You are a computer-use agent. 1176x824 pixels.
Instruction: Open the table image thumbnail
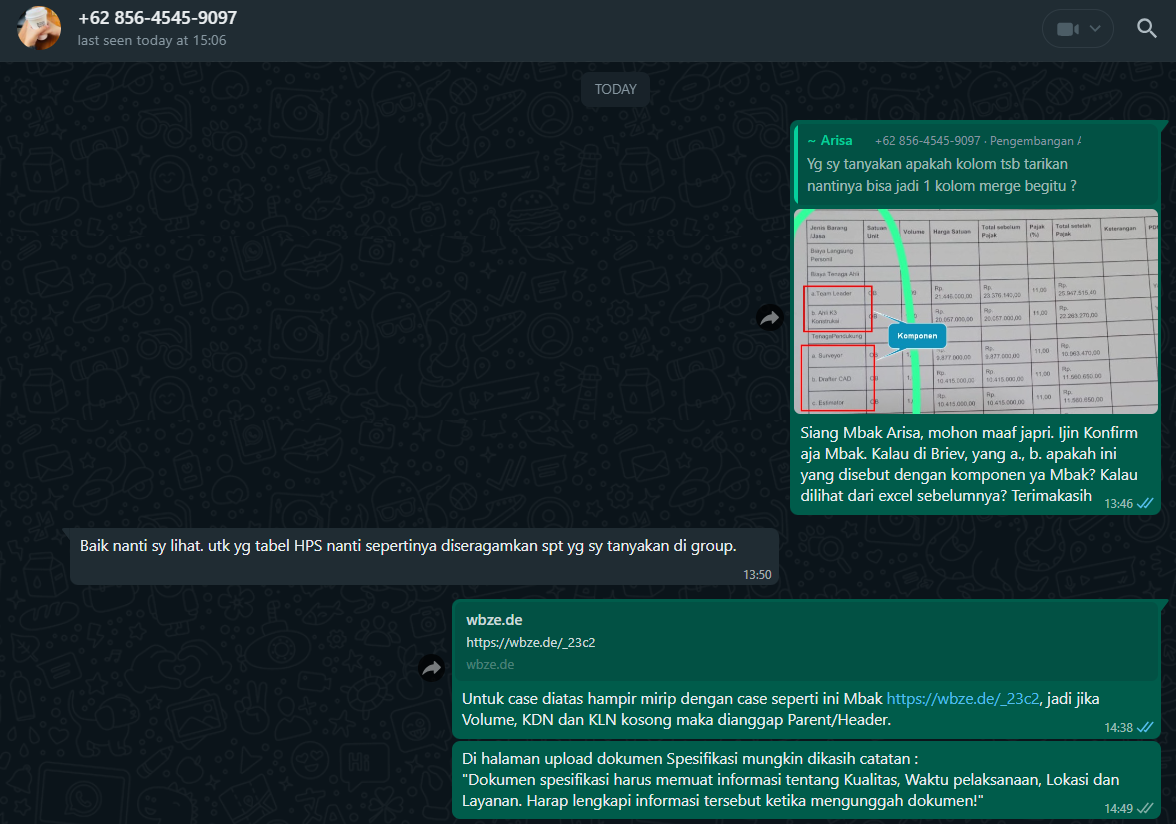pyautogui.click(x=975, y=311)
